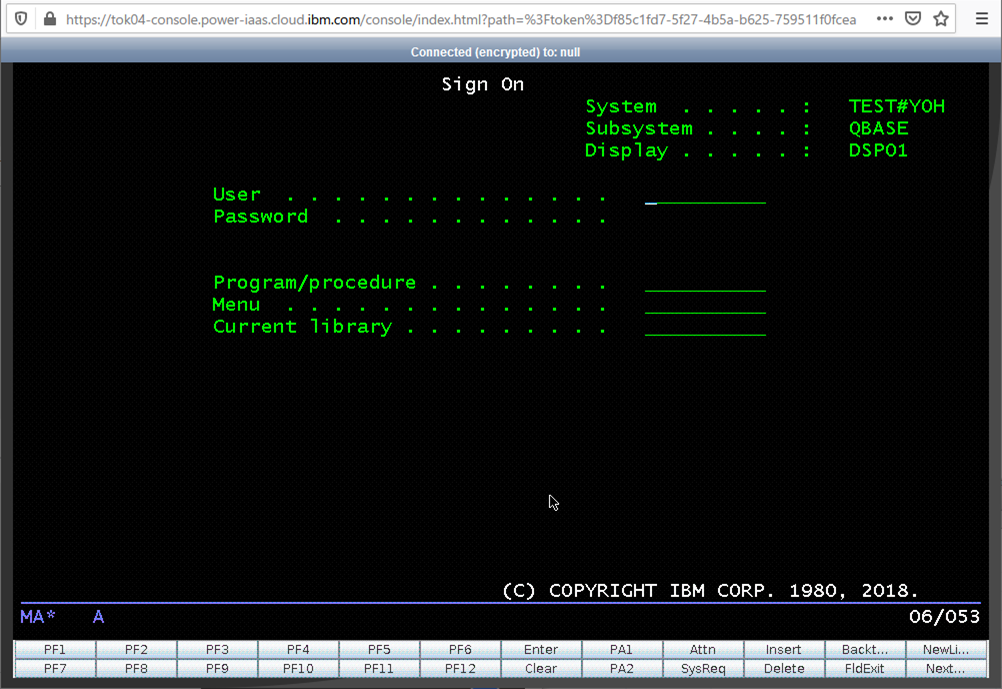Focus the User input field

[705, 195]
